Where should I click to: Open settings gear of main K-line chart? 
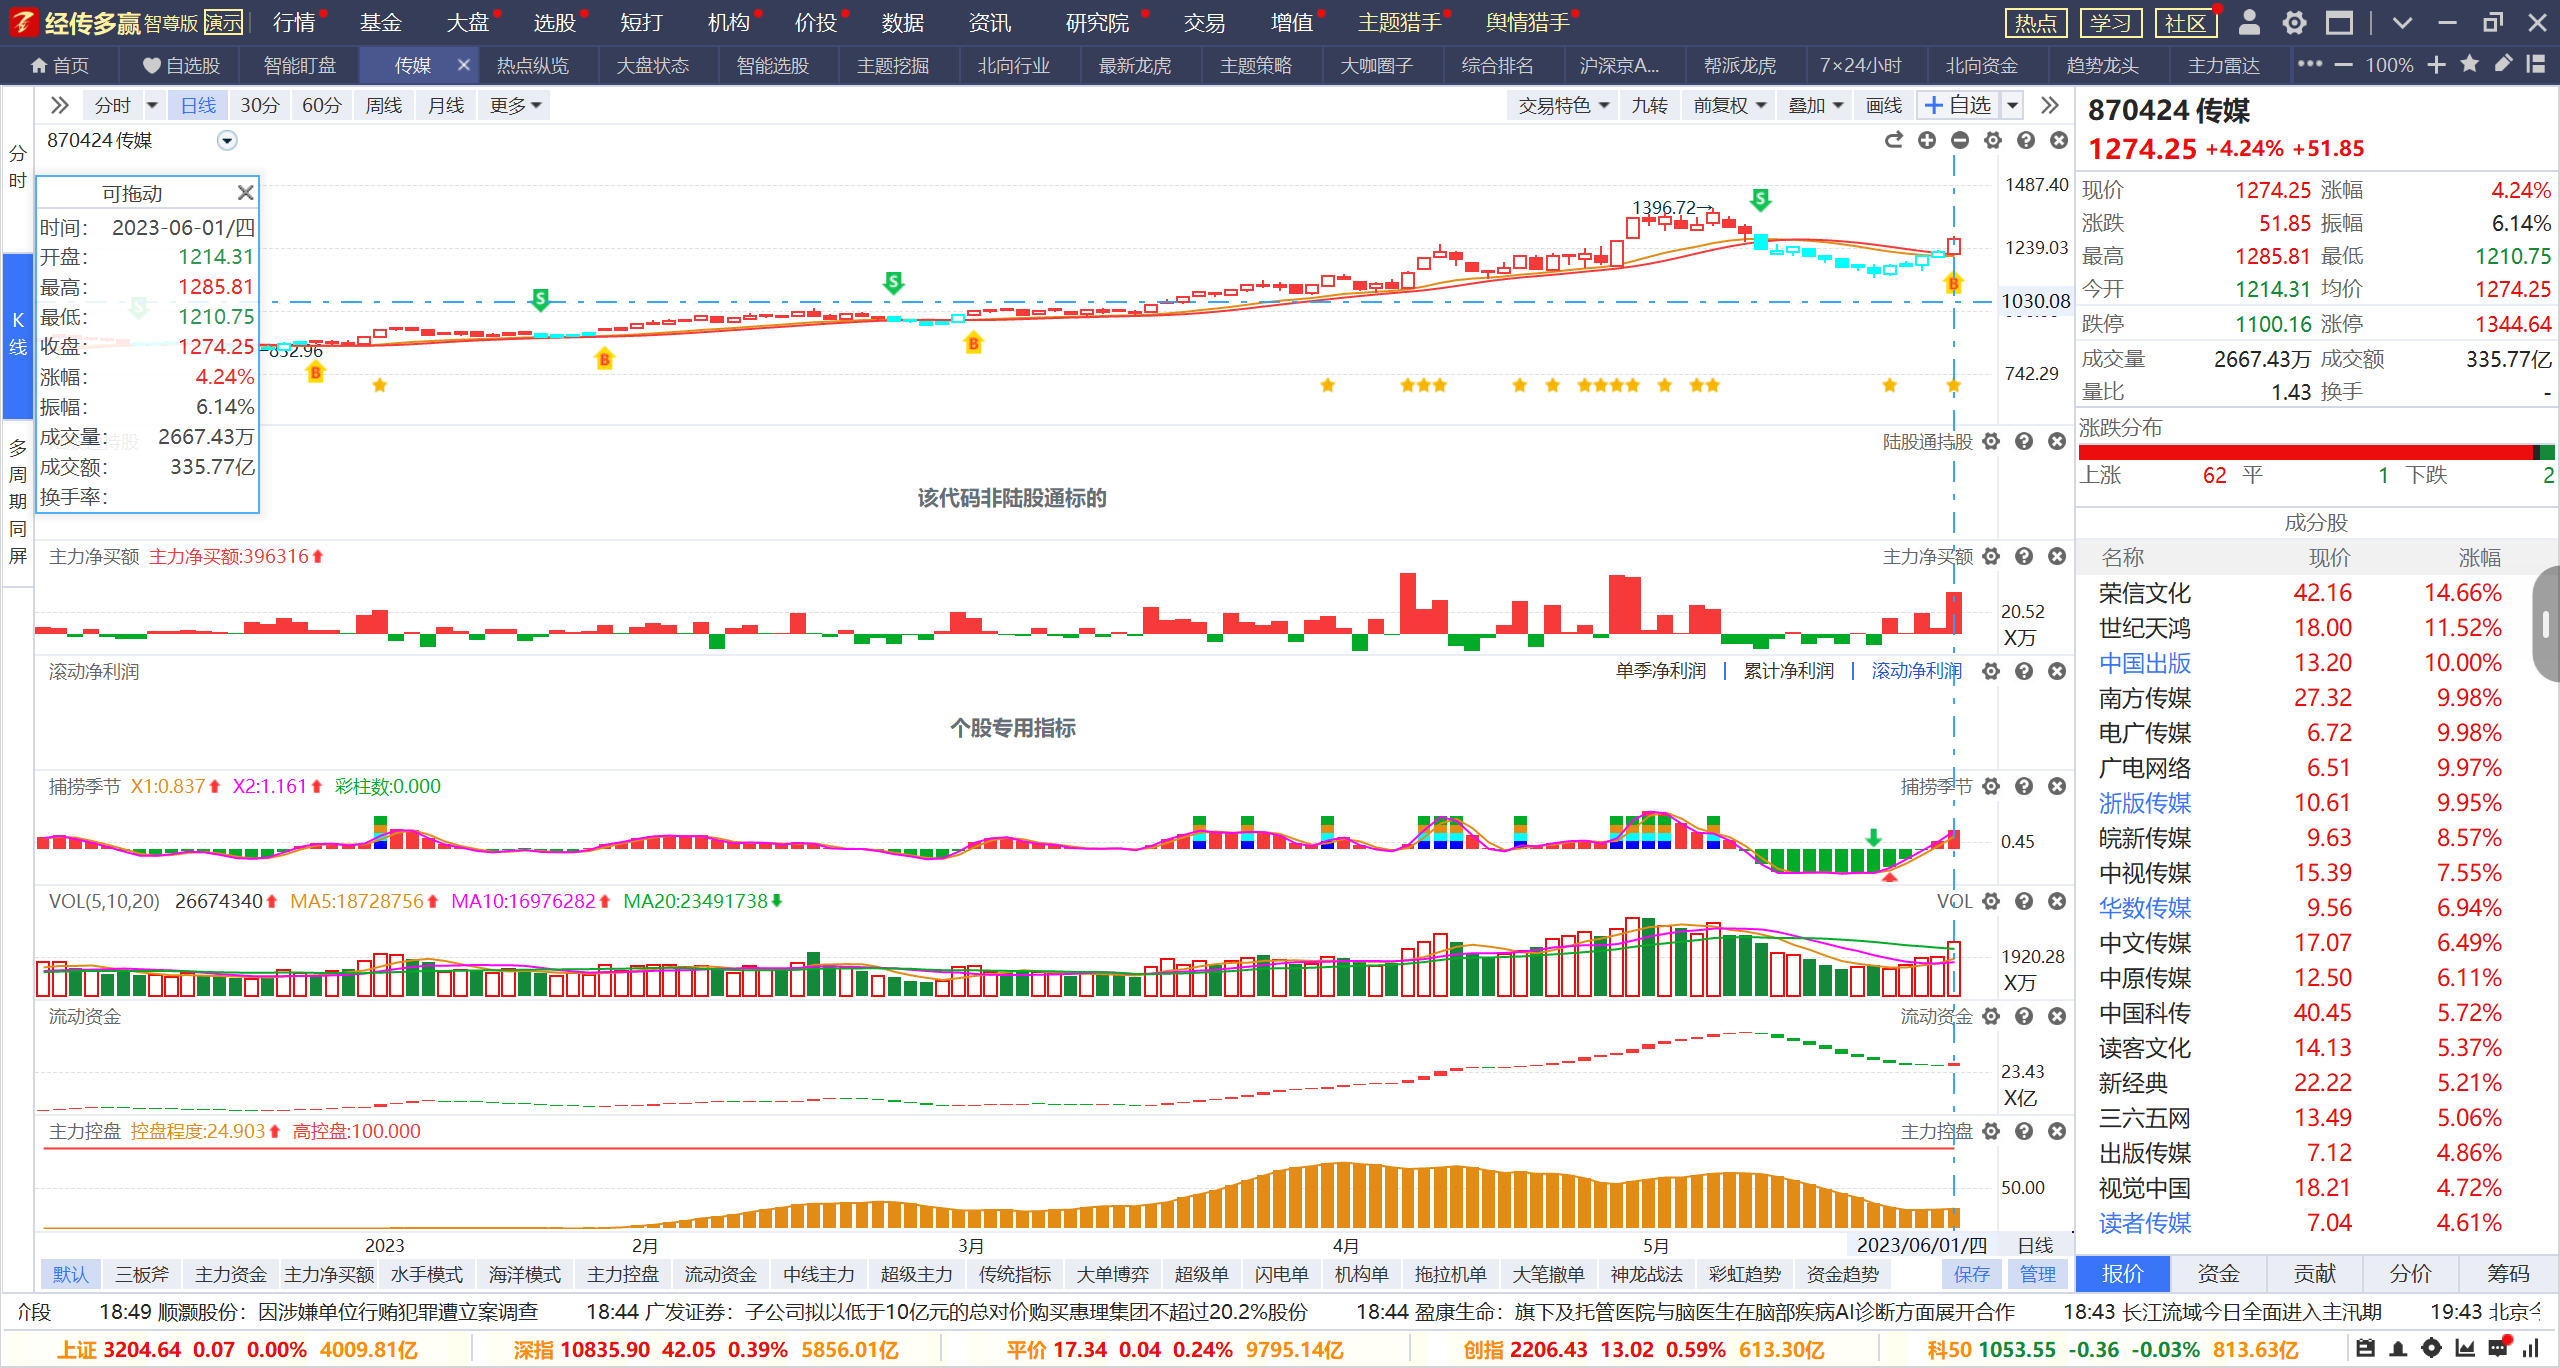click(1993, 141)
